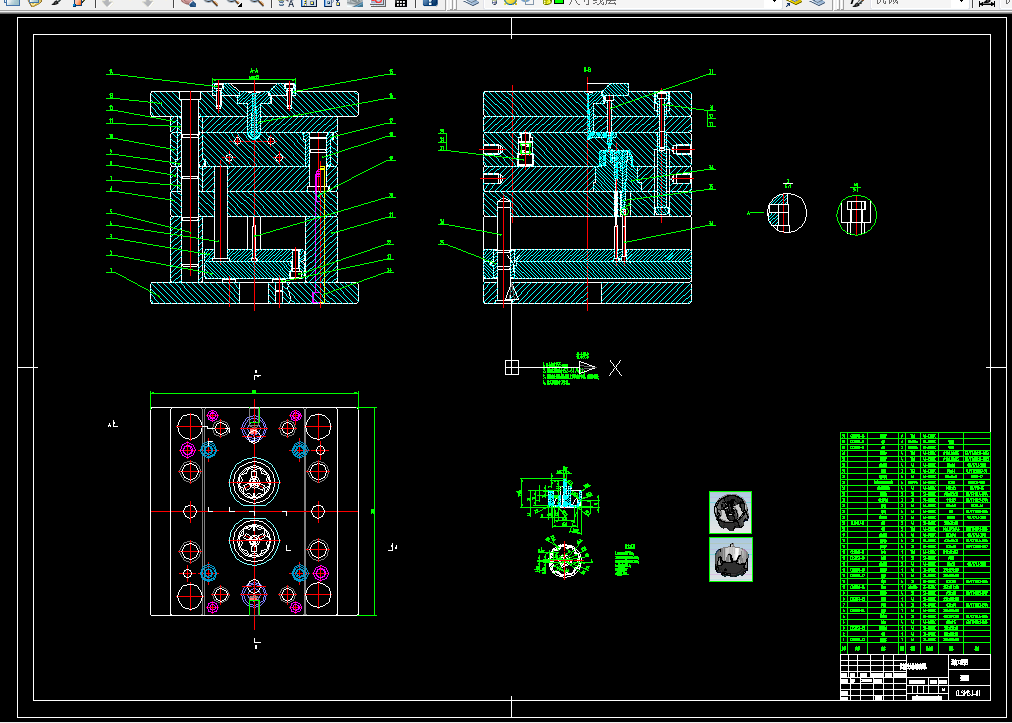This screenshot has height=723, width=1012.
Task: Click the Make Object's Layer Current button
Action: click(x=794, y=2)
